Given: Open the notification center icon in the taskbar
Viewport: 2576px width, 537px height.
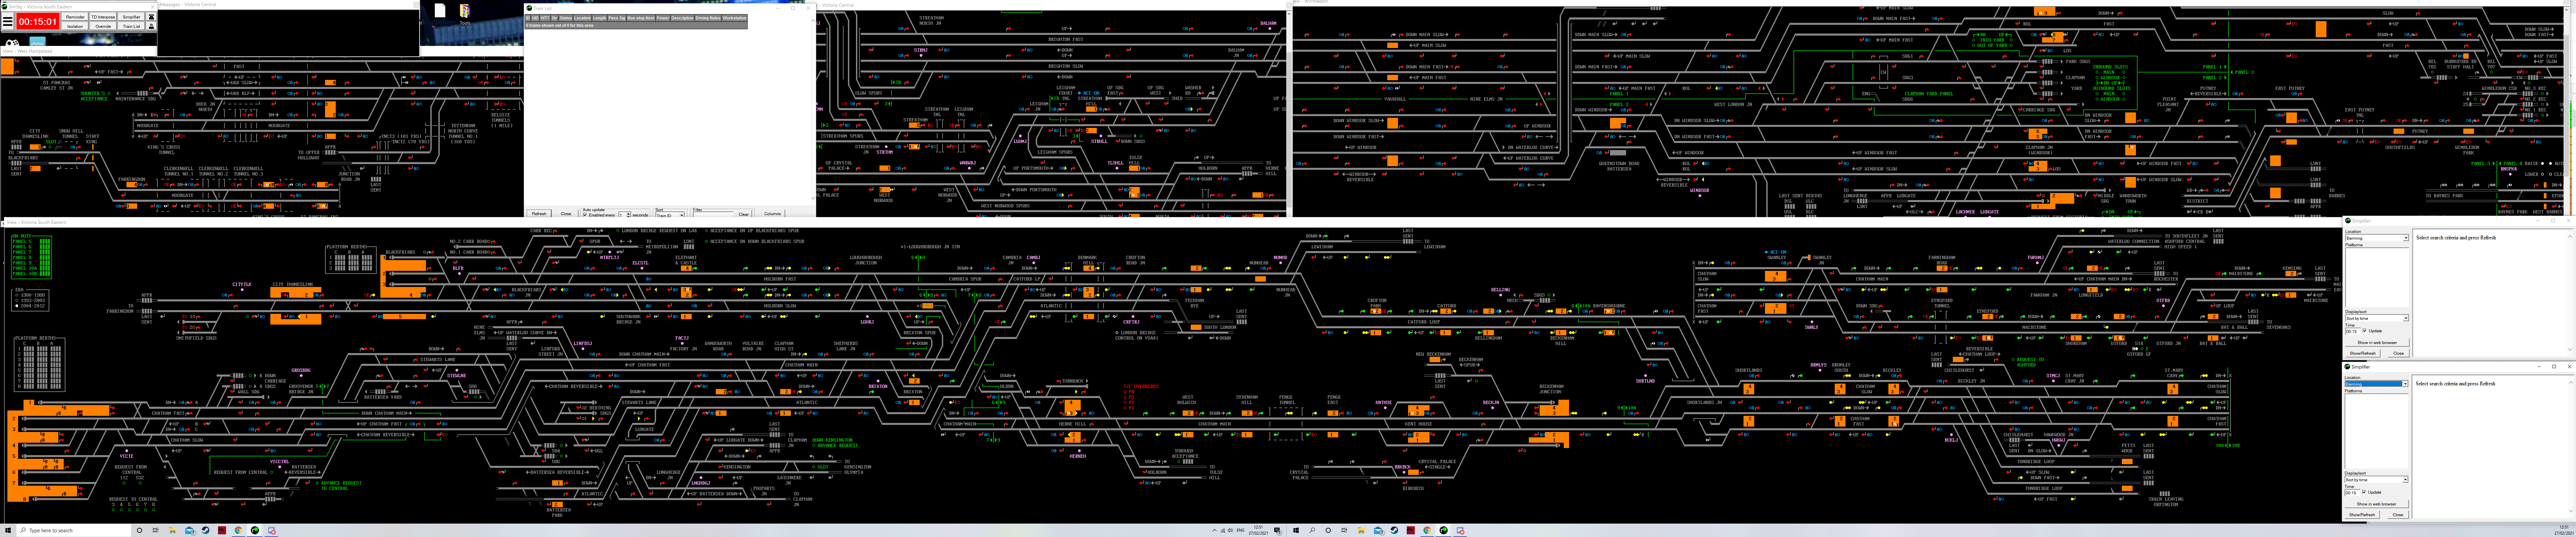Looking at the screenshot, I should (1278, 531).
